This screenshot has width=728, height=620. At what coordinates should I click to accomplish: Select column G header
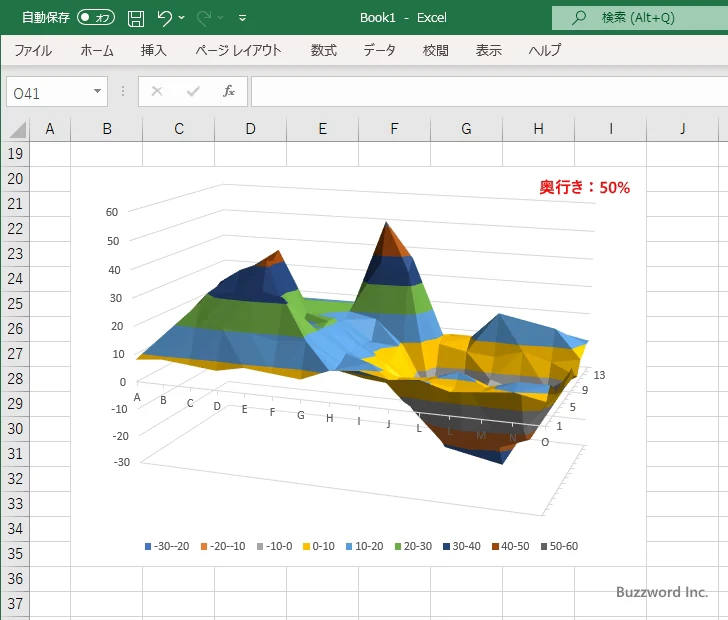467,129
